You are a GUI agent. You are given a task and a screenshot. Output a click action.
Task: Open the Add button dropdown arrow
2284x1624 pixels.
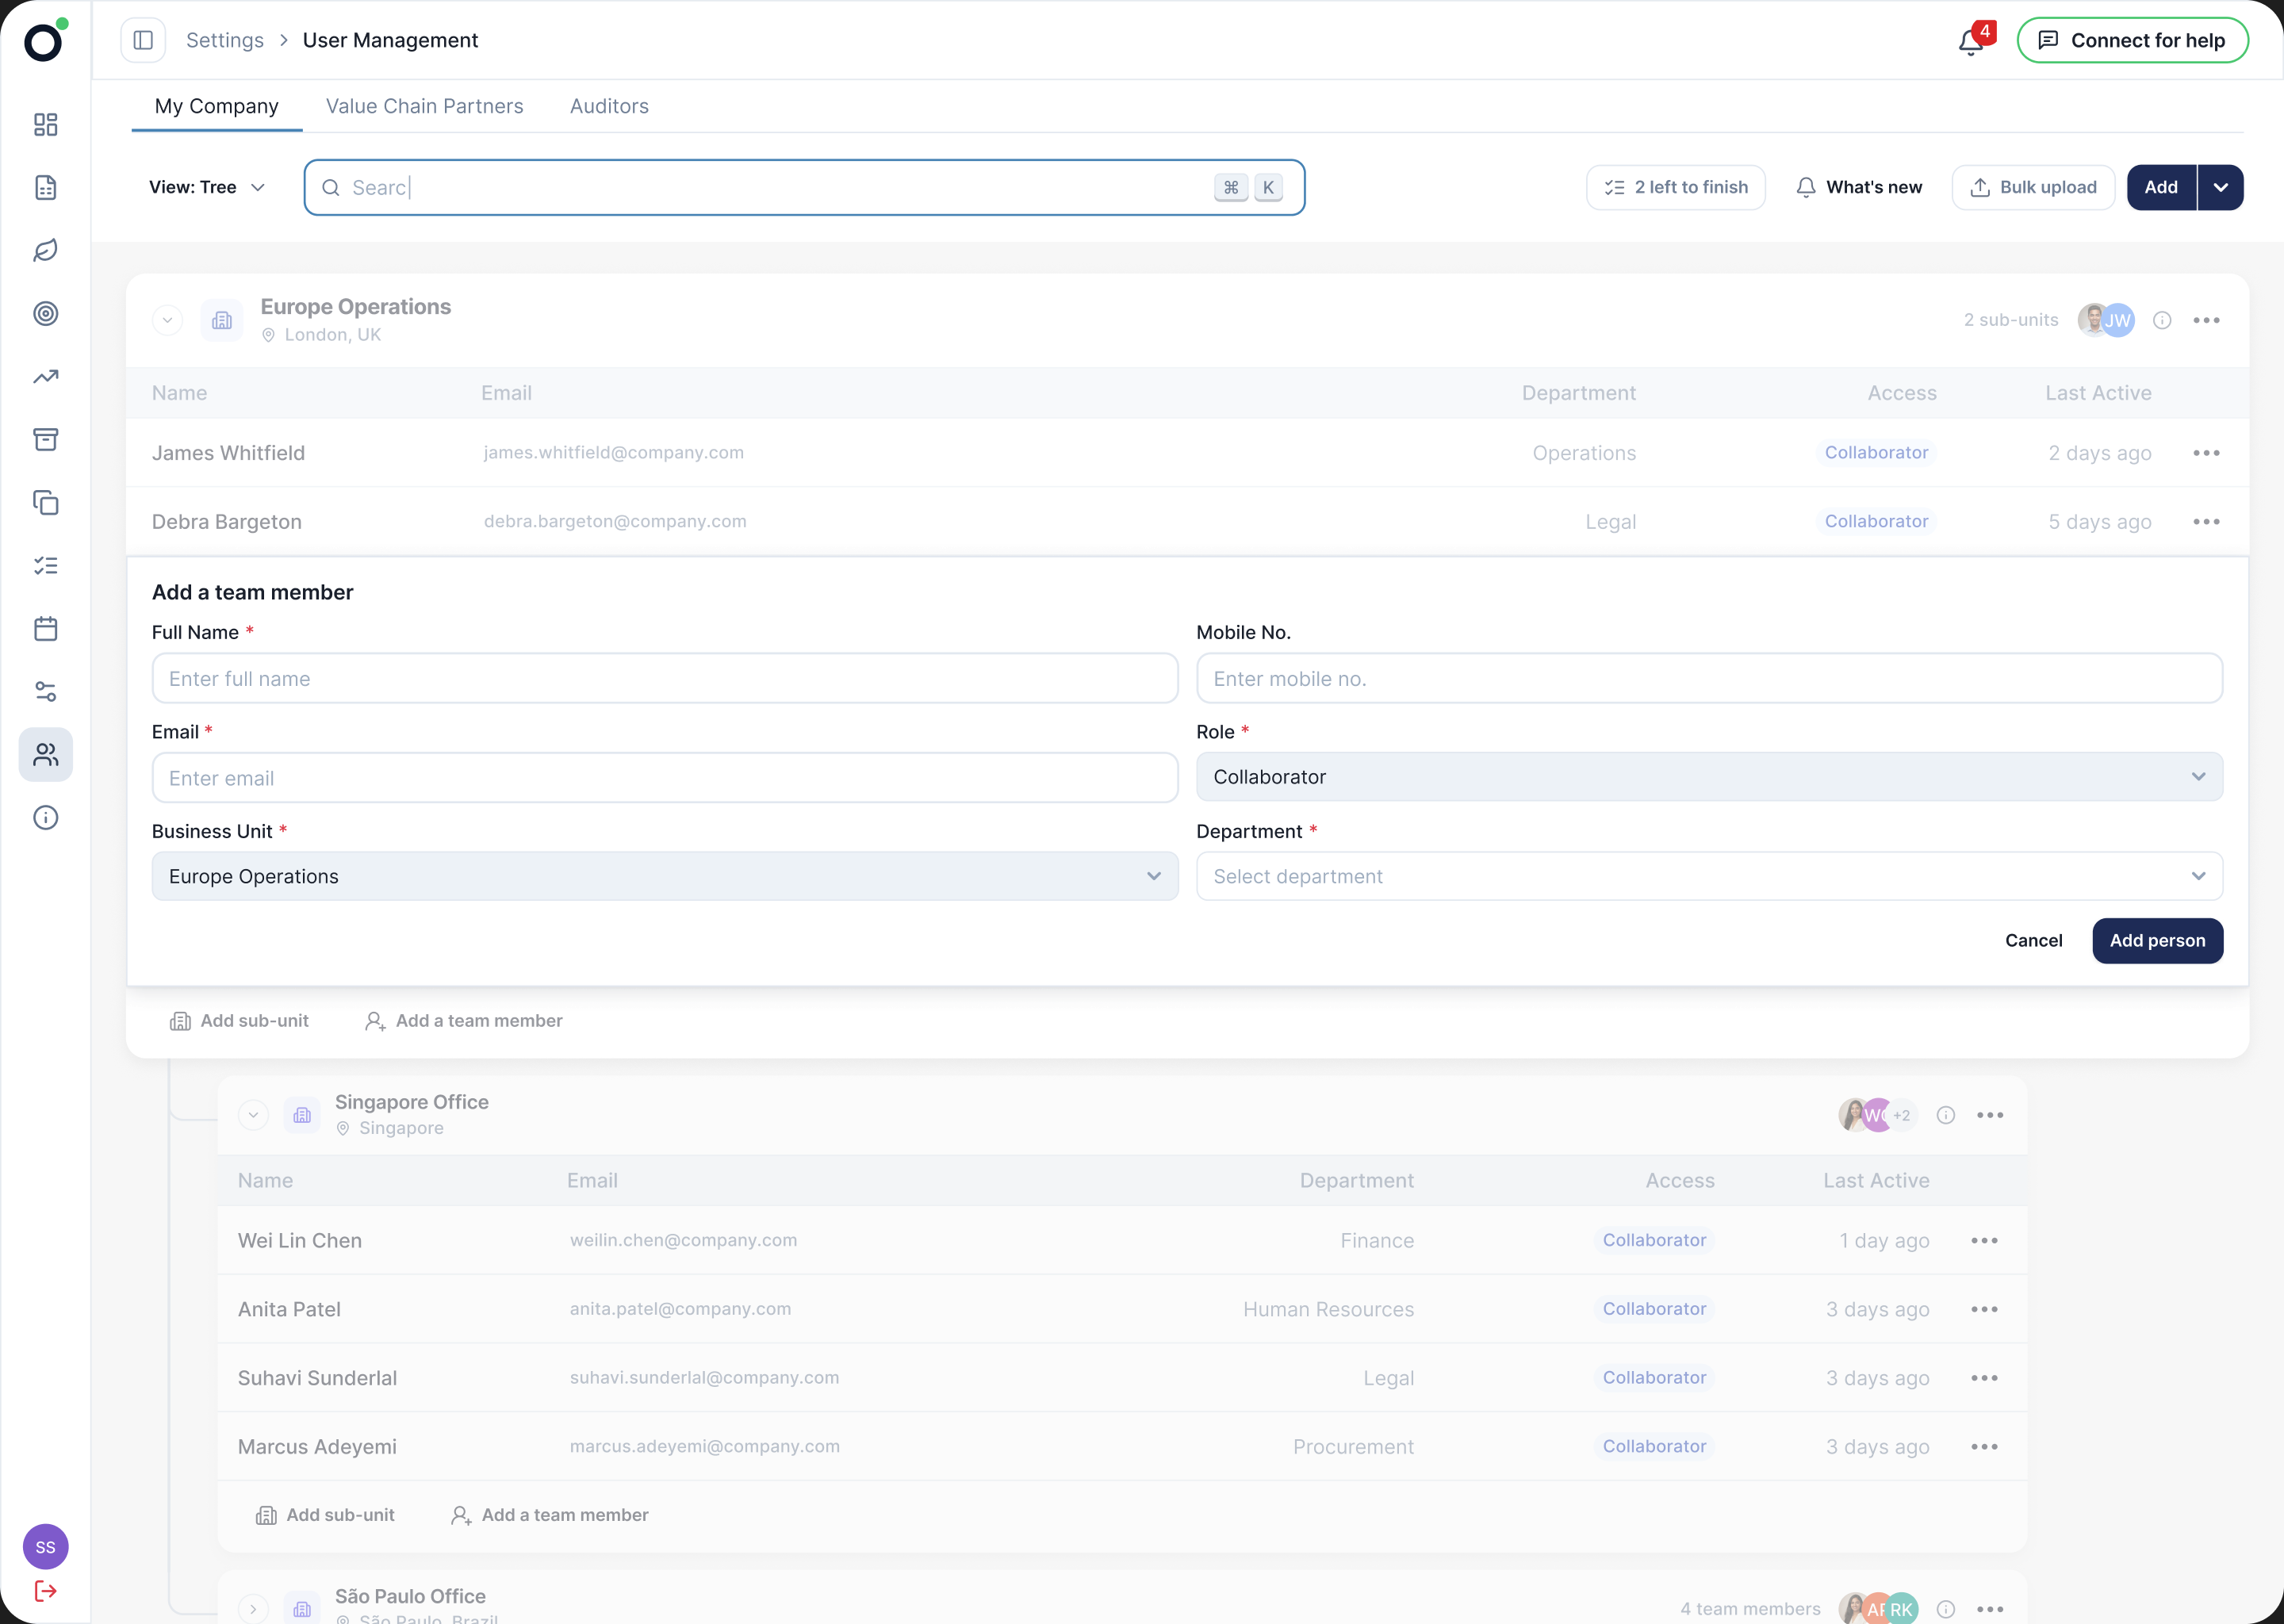pyautogui.click(x=2220, y=187)
